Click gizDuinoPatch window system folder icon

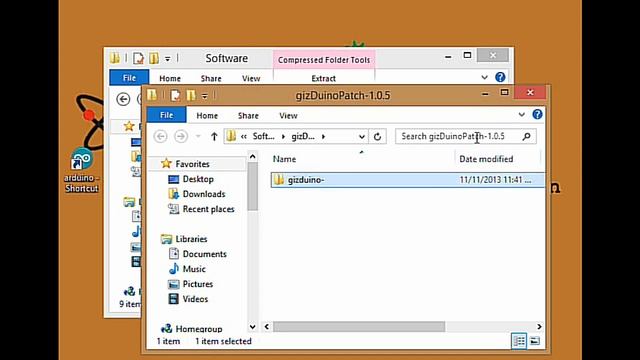[x=152, y=95]
